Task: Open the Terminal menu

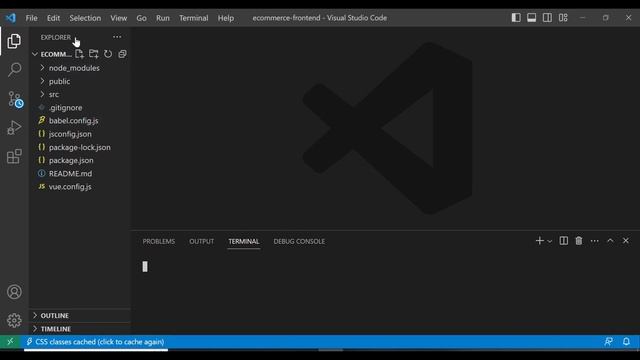Action: pos(193,18)
